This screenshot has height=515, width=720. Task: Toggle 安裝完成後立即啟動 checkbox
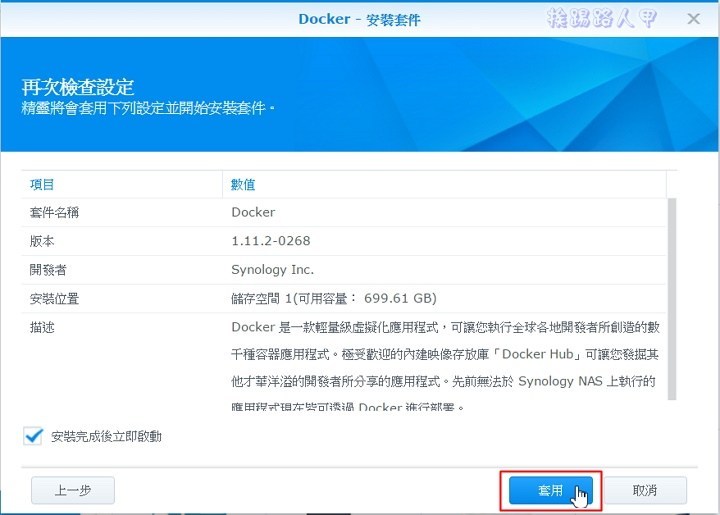click(34, 436)
